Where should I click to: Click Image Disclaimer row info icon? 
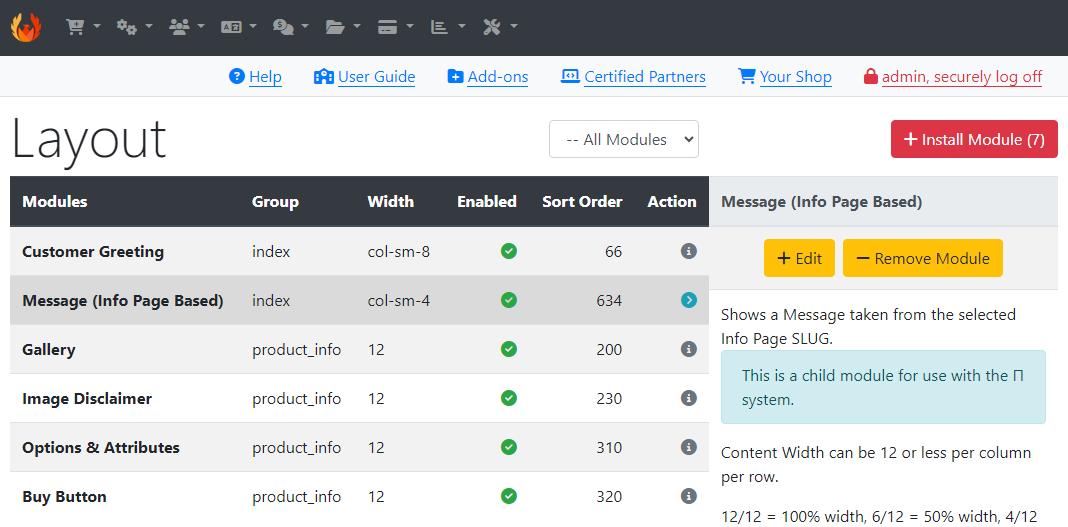coord(689,398)
